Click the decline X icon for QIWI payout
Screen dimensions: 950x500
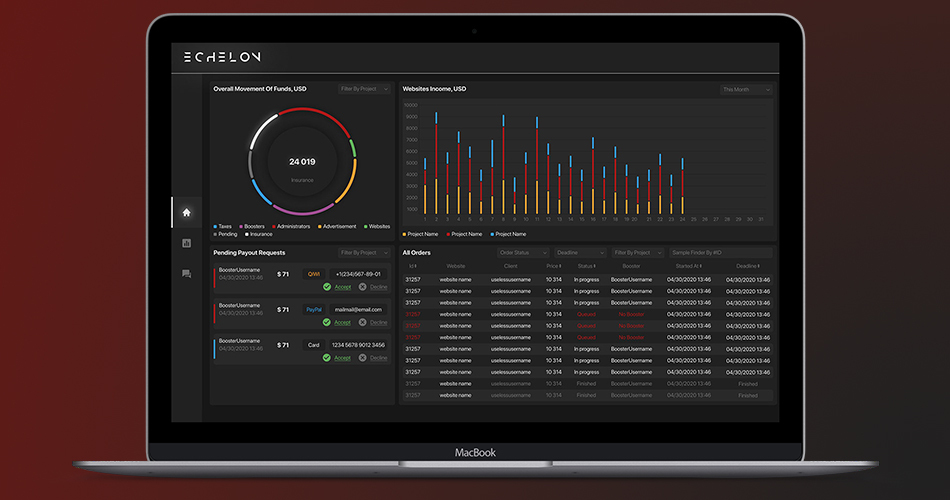[x=362, y=287]
